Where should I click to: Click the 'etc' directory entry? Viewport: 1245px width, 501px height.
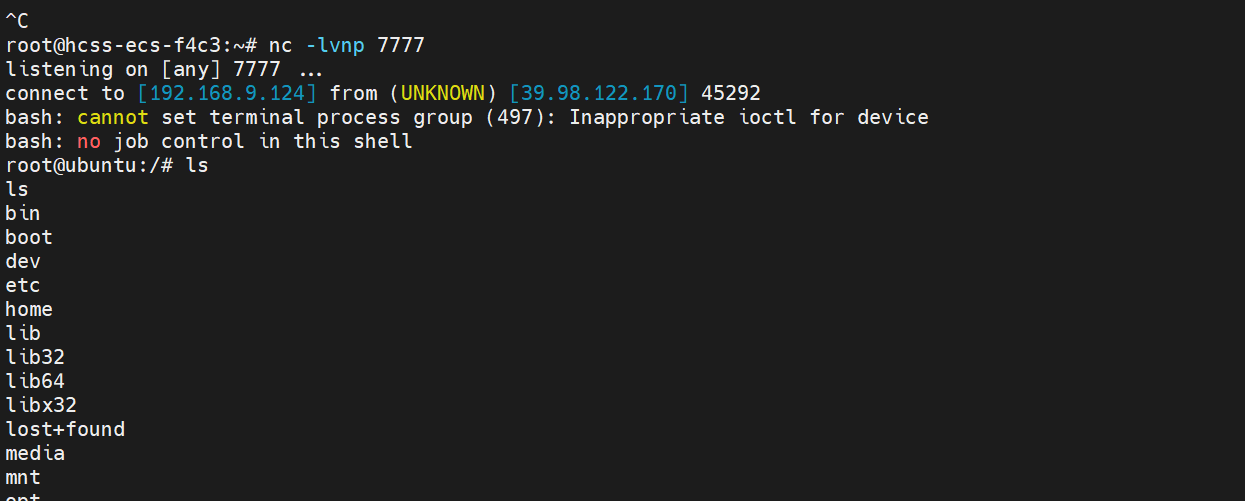pos(23,285)
